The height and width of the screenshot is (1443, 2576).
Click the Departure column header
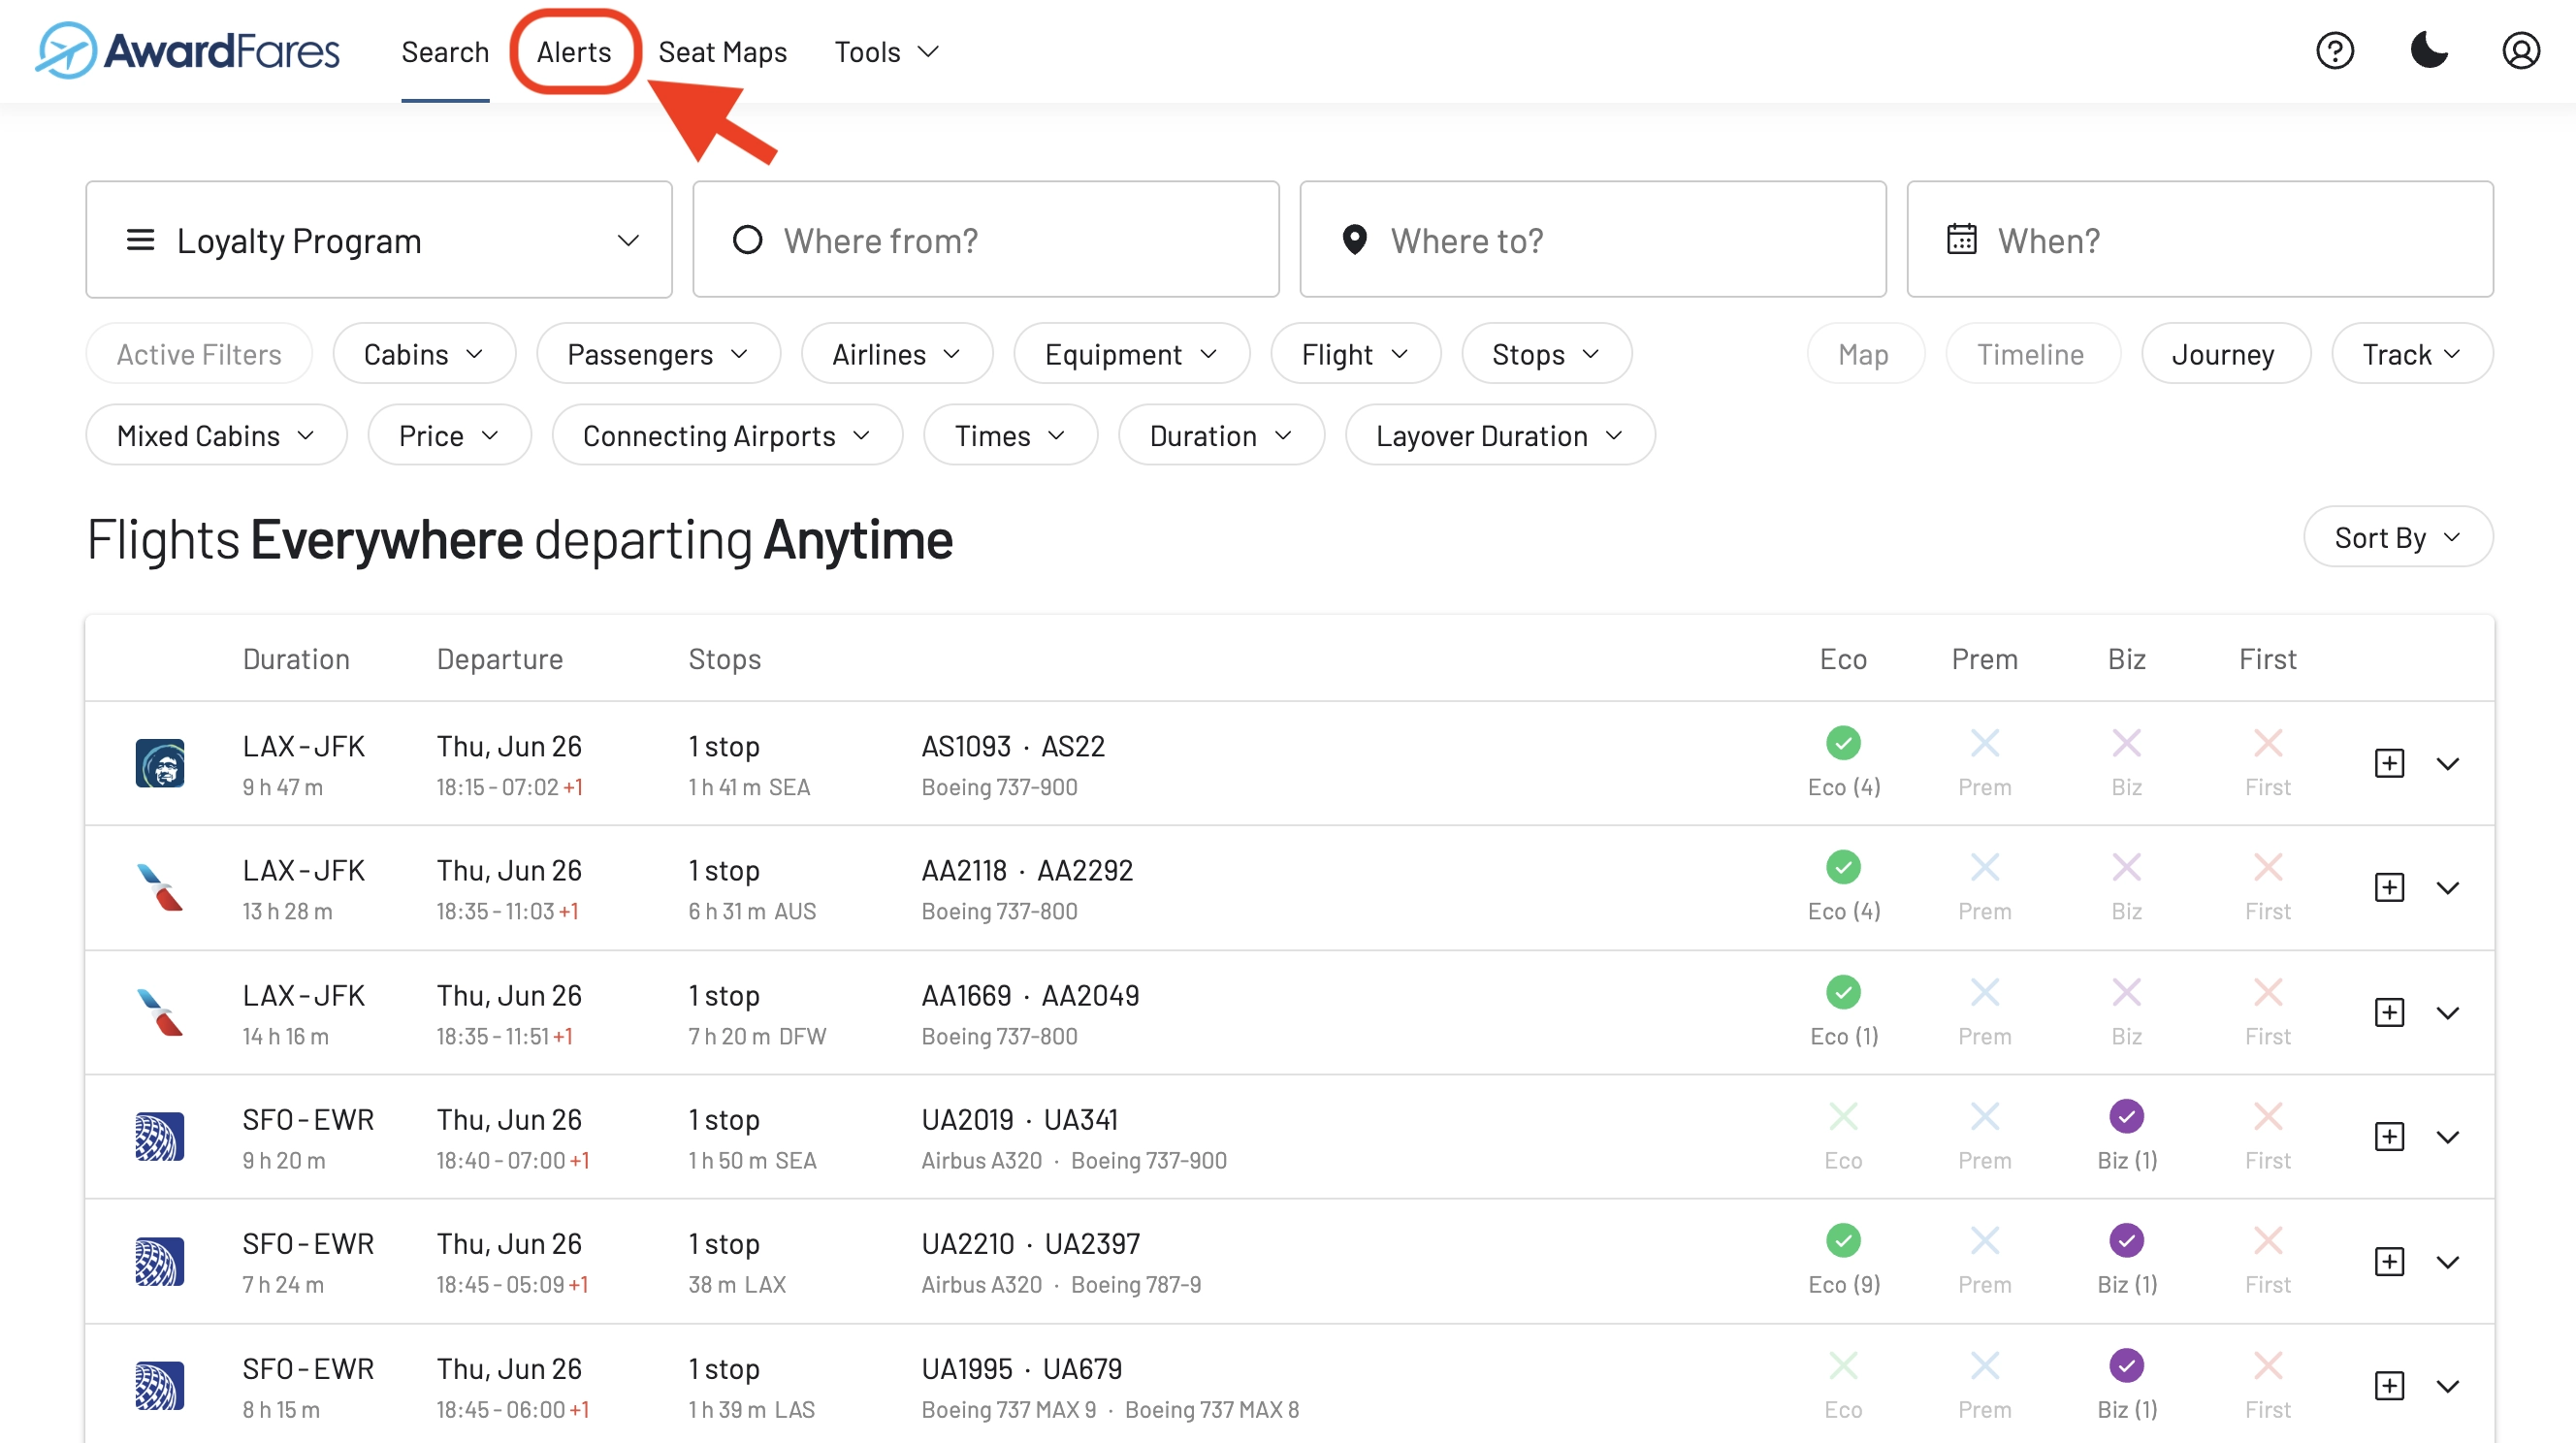499,659
